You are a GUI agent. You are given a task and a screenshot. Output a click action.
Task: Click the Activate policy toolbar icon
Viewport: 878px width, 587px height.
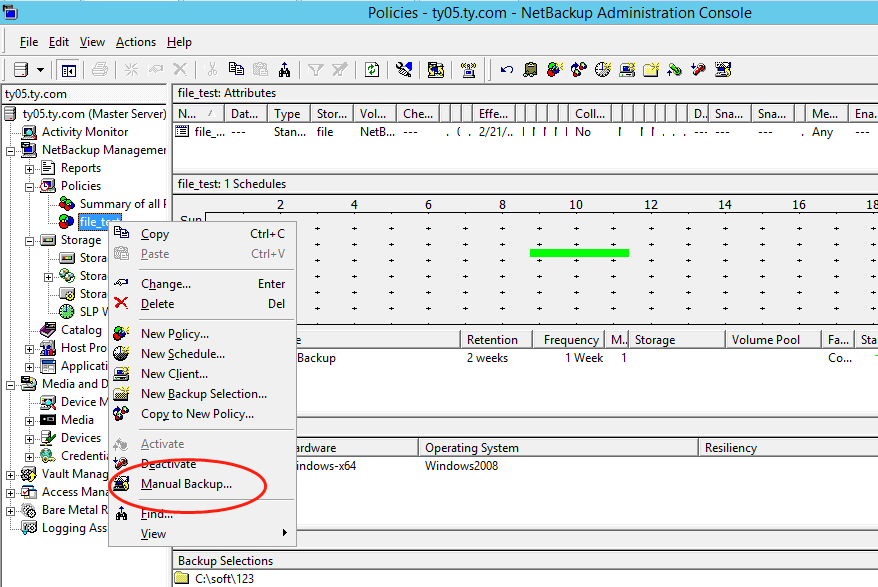click(675, 69)
